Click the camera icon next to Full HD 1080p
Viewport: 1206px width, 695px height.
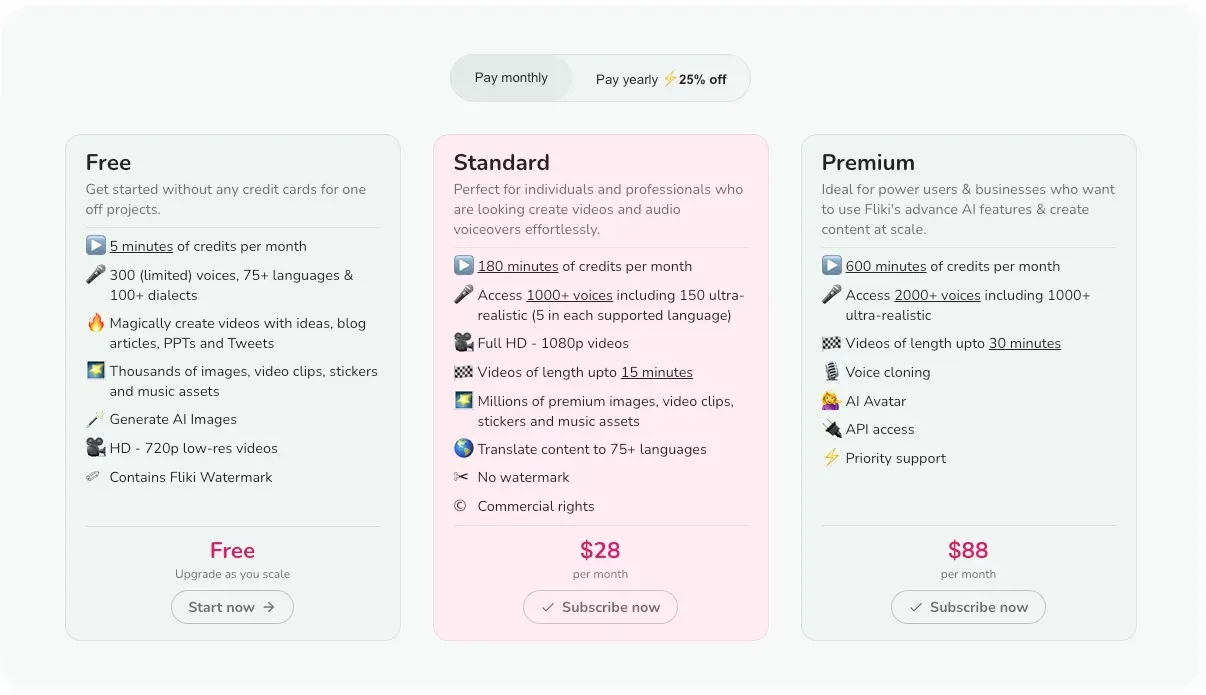(464, 343)
